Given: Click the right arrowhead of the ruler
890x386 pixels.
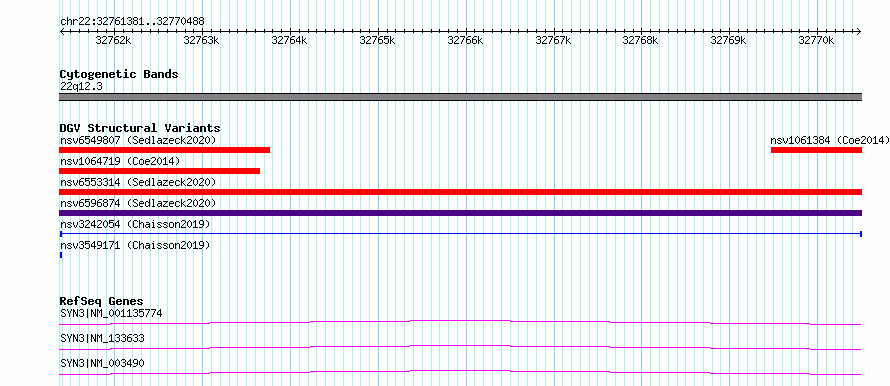Looking at the screenshot, I should [859, 32].
